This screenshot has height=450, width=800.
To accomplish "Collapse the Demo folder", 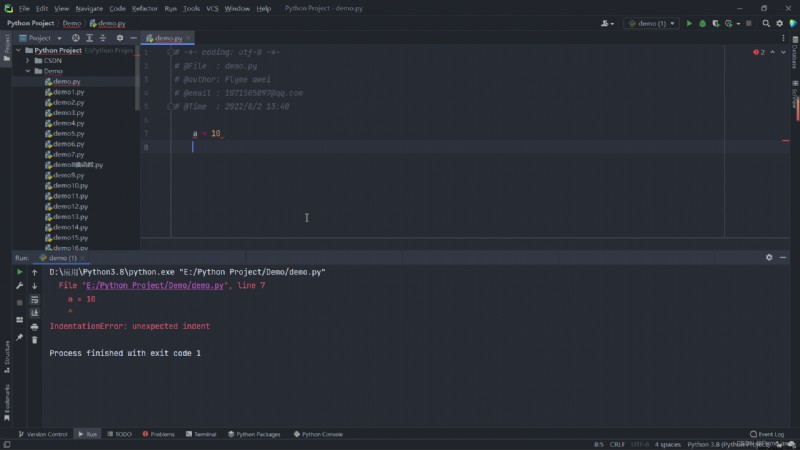I will click(x=28, y=71).
